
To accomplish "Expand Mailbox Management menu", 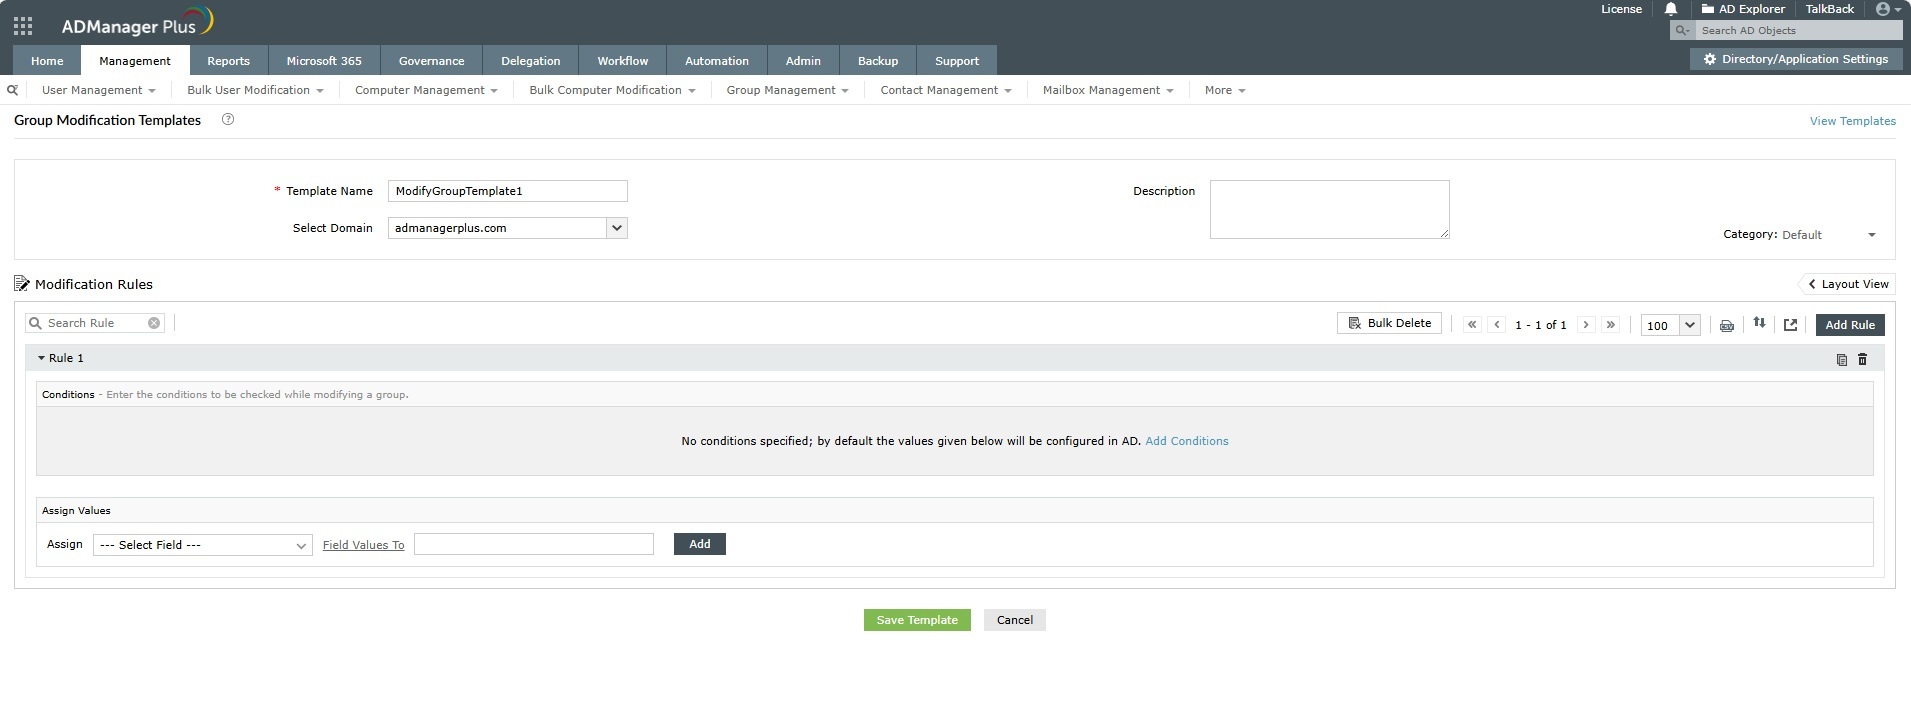I will [x=1108, y=90].
